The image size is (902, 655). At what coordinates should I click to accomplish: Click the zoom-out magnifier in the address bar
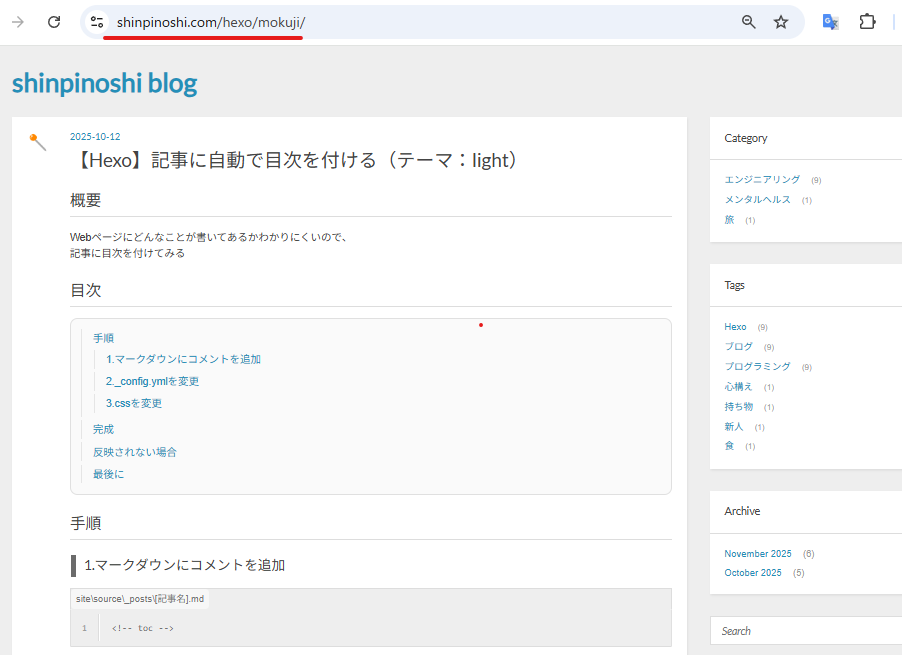click(x=748, y=21)
